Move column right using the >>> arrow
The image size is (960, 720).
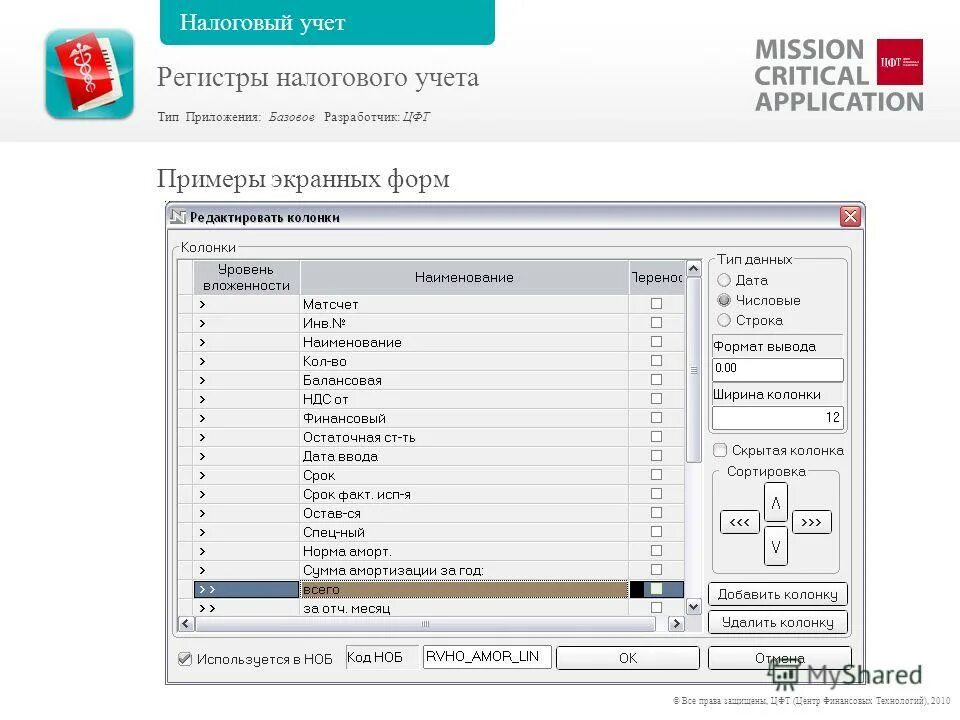pyautogui.click(x=813, y=522)
